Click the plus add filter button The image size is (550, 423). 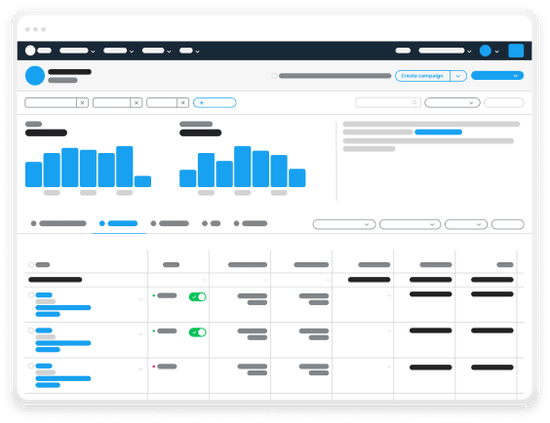[215, 103]
